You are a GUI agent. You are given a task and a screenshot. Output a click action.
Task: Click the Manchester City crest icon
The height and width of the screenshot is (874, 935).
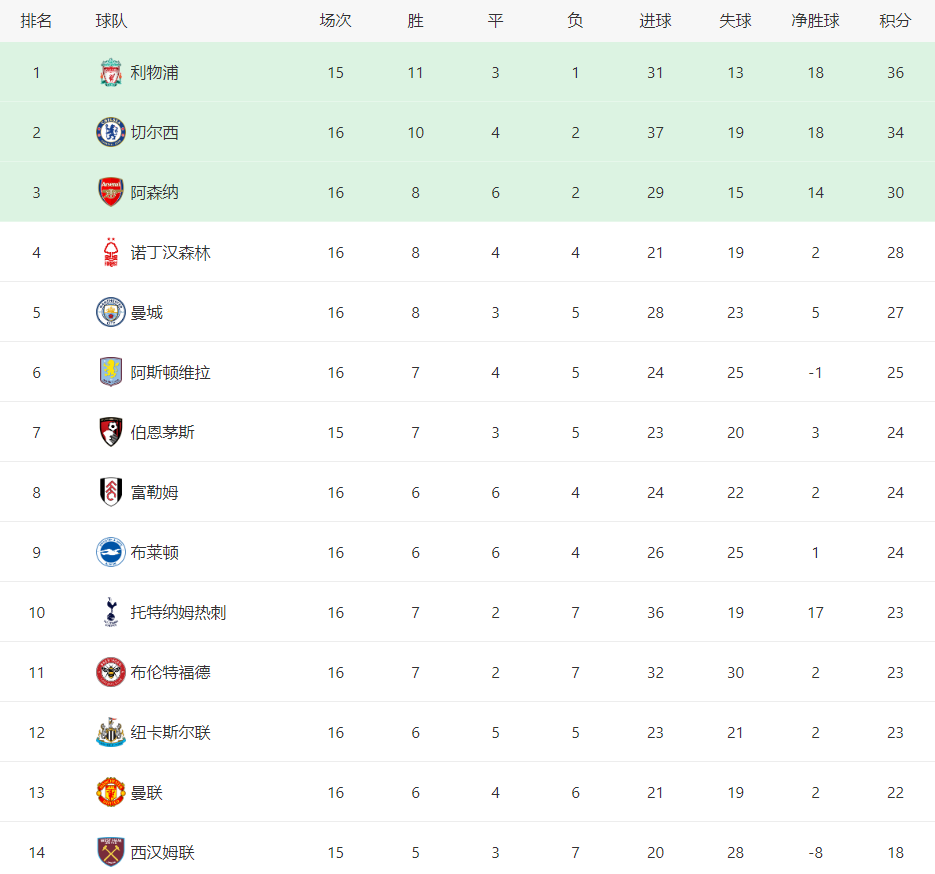(x=110, y=312)
